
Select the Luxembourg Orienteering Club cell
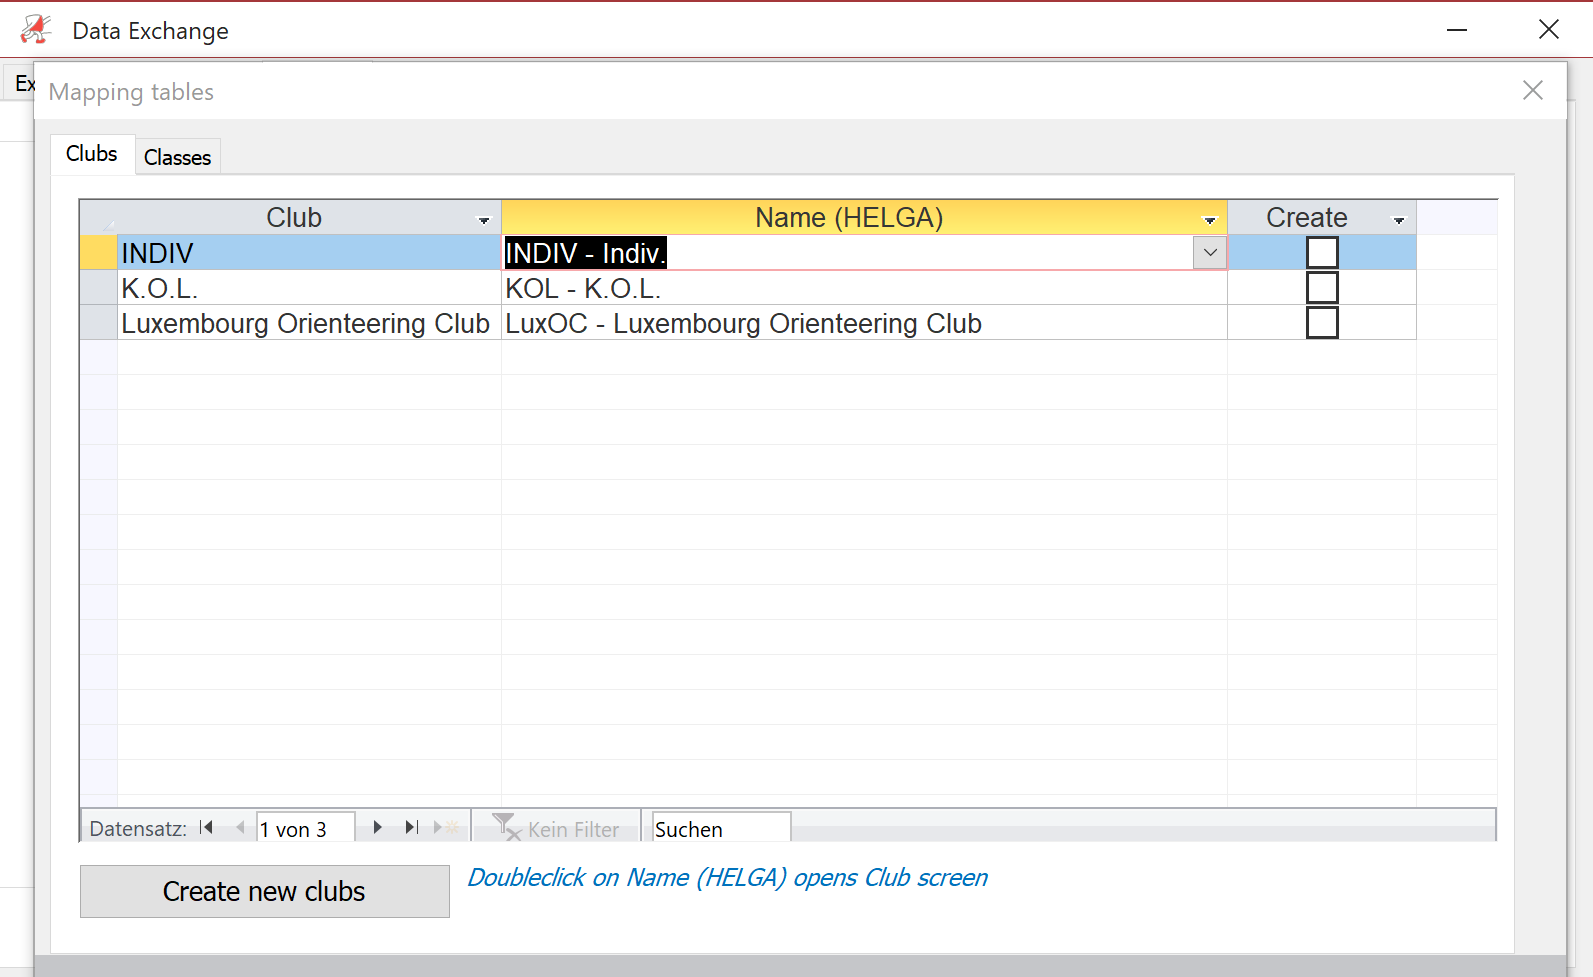point(309,323)
